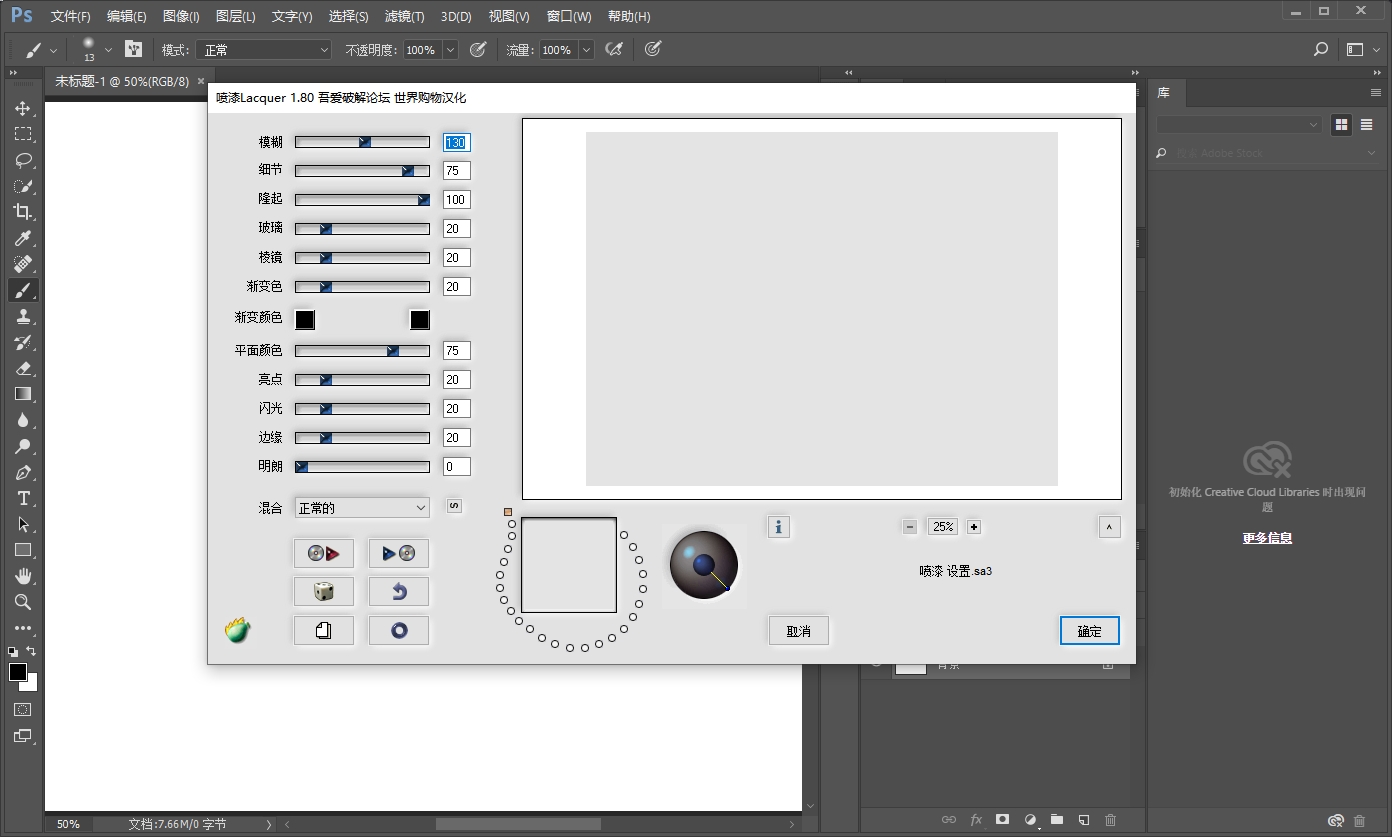The image size is (1392, 837).
Task: Click the copy pages icon button in Lacquer
Action: point(324,630)
